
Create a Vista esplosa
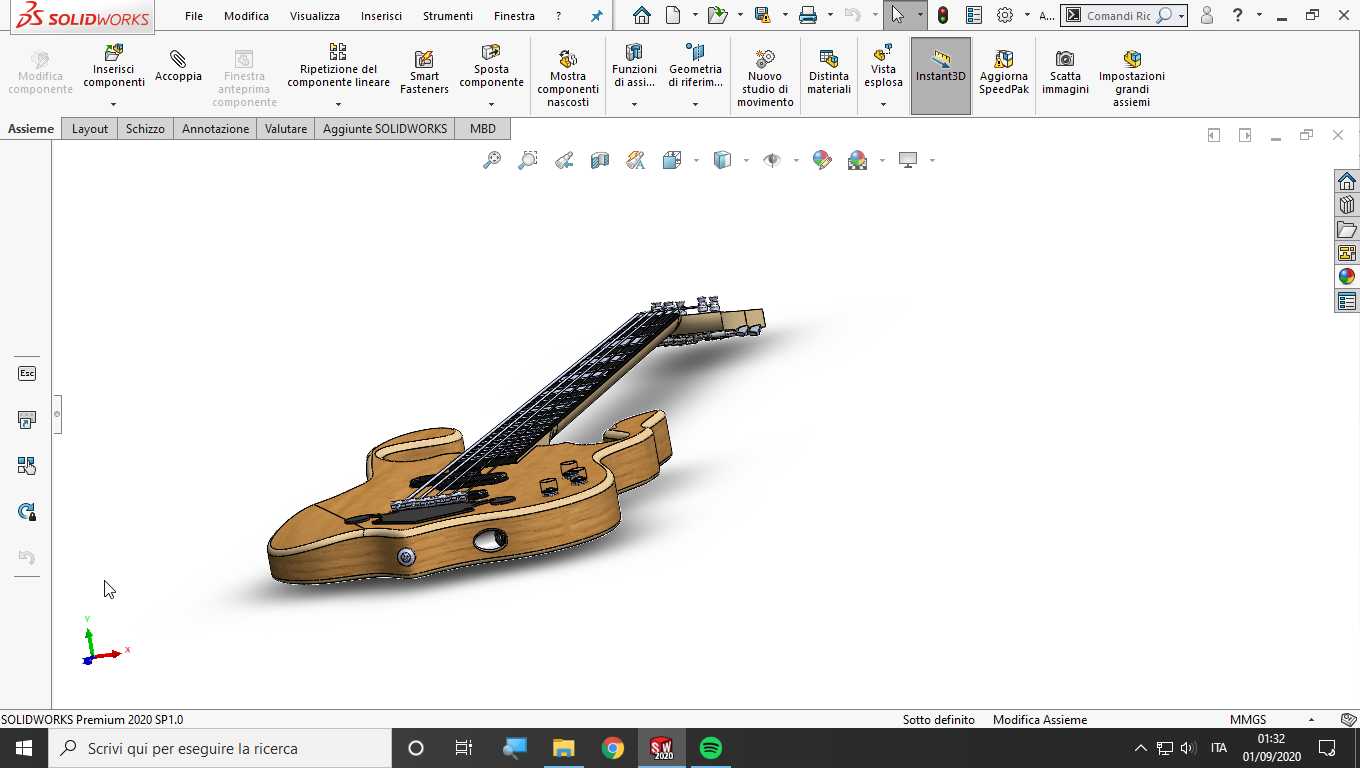(x=883, y=66)
